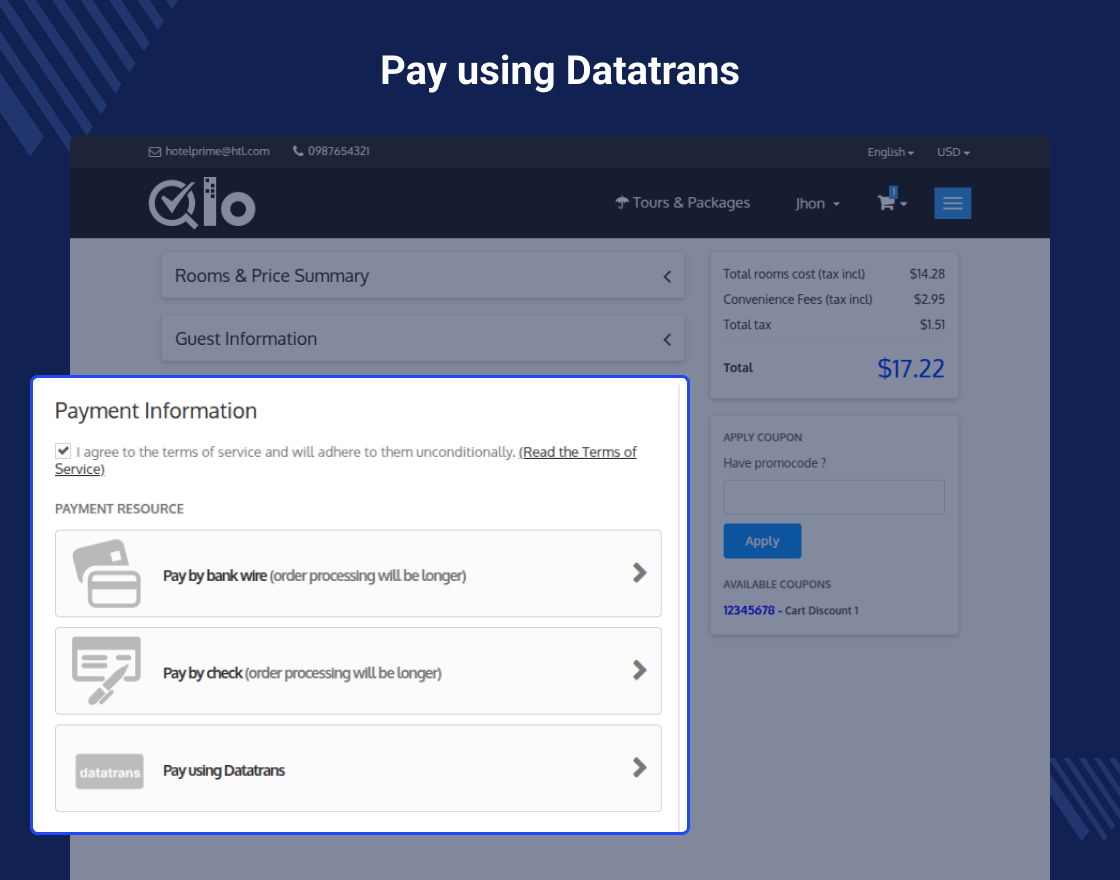Click the phone icon beside 0987654321
The image size is (1120, 880).
click(x=298, y=151)
